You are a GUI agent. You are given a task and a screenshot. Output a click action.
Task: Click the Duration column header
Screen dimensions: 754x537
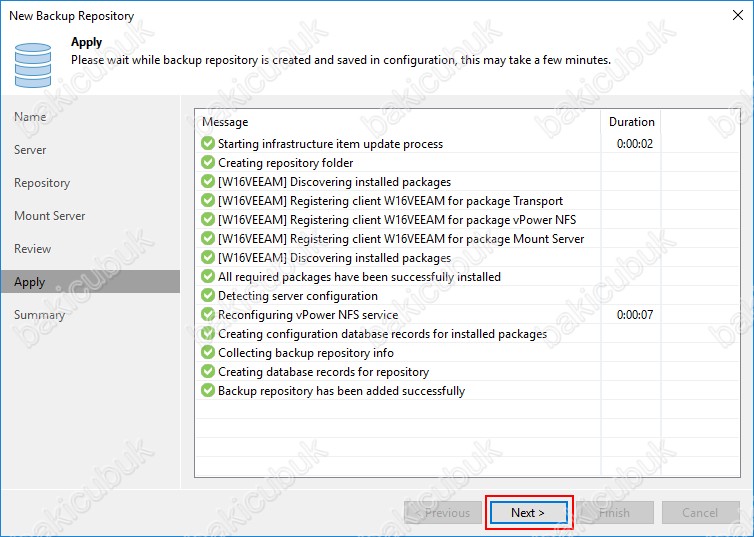click(632, 122)
